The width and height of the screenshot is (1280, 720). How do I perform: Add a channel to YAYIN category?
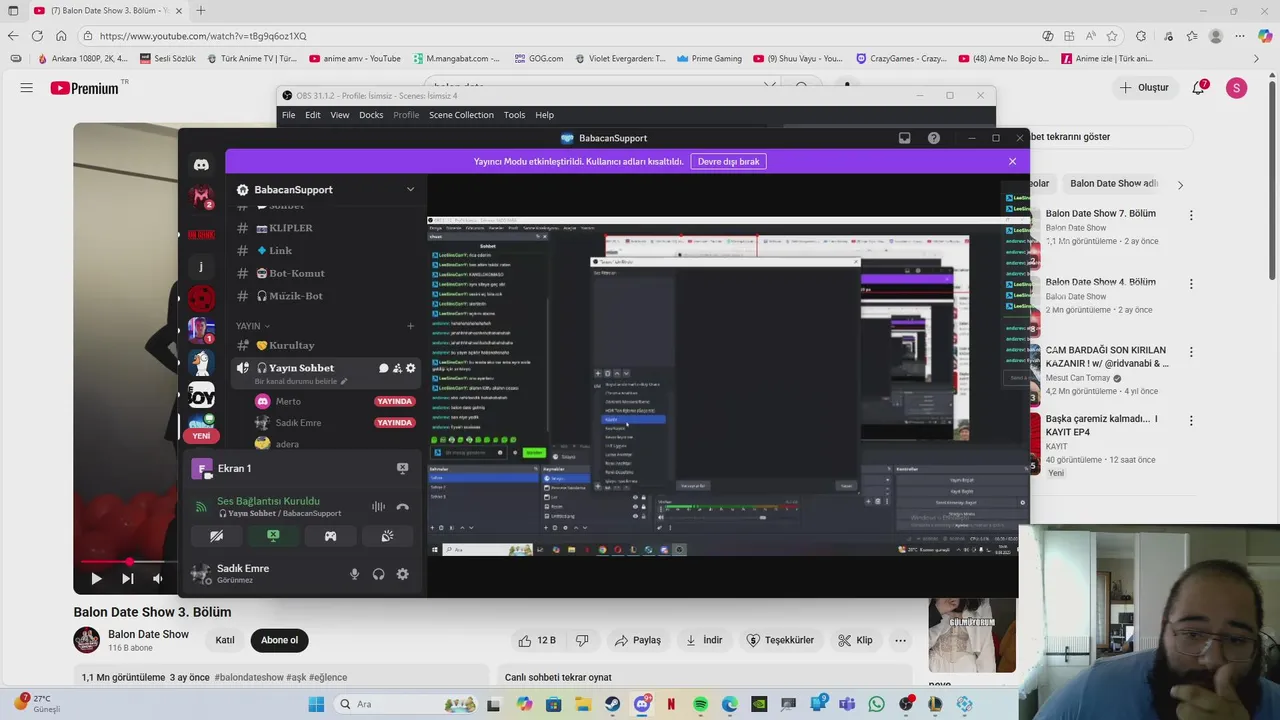coord(410,326)
